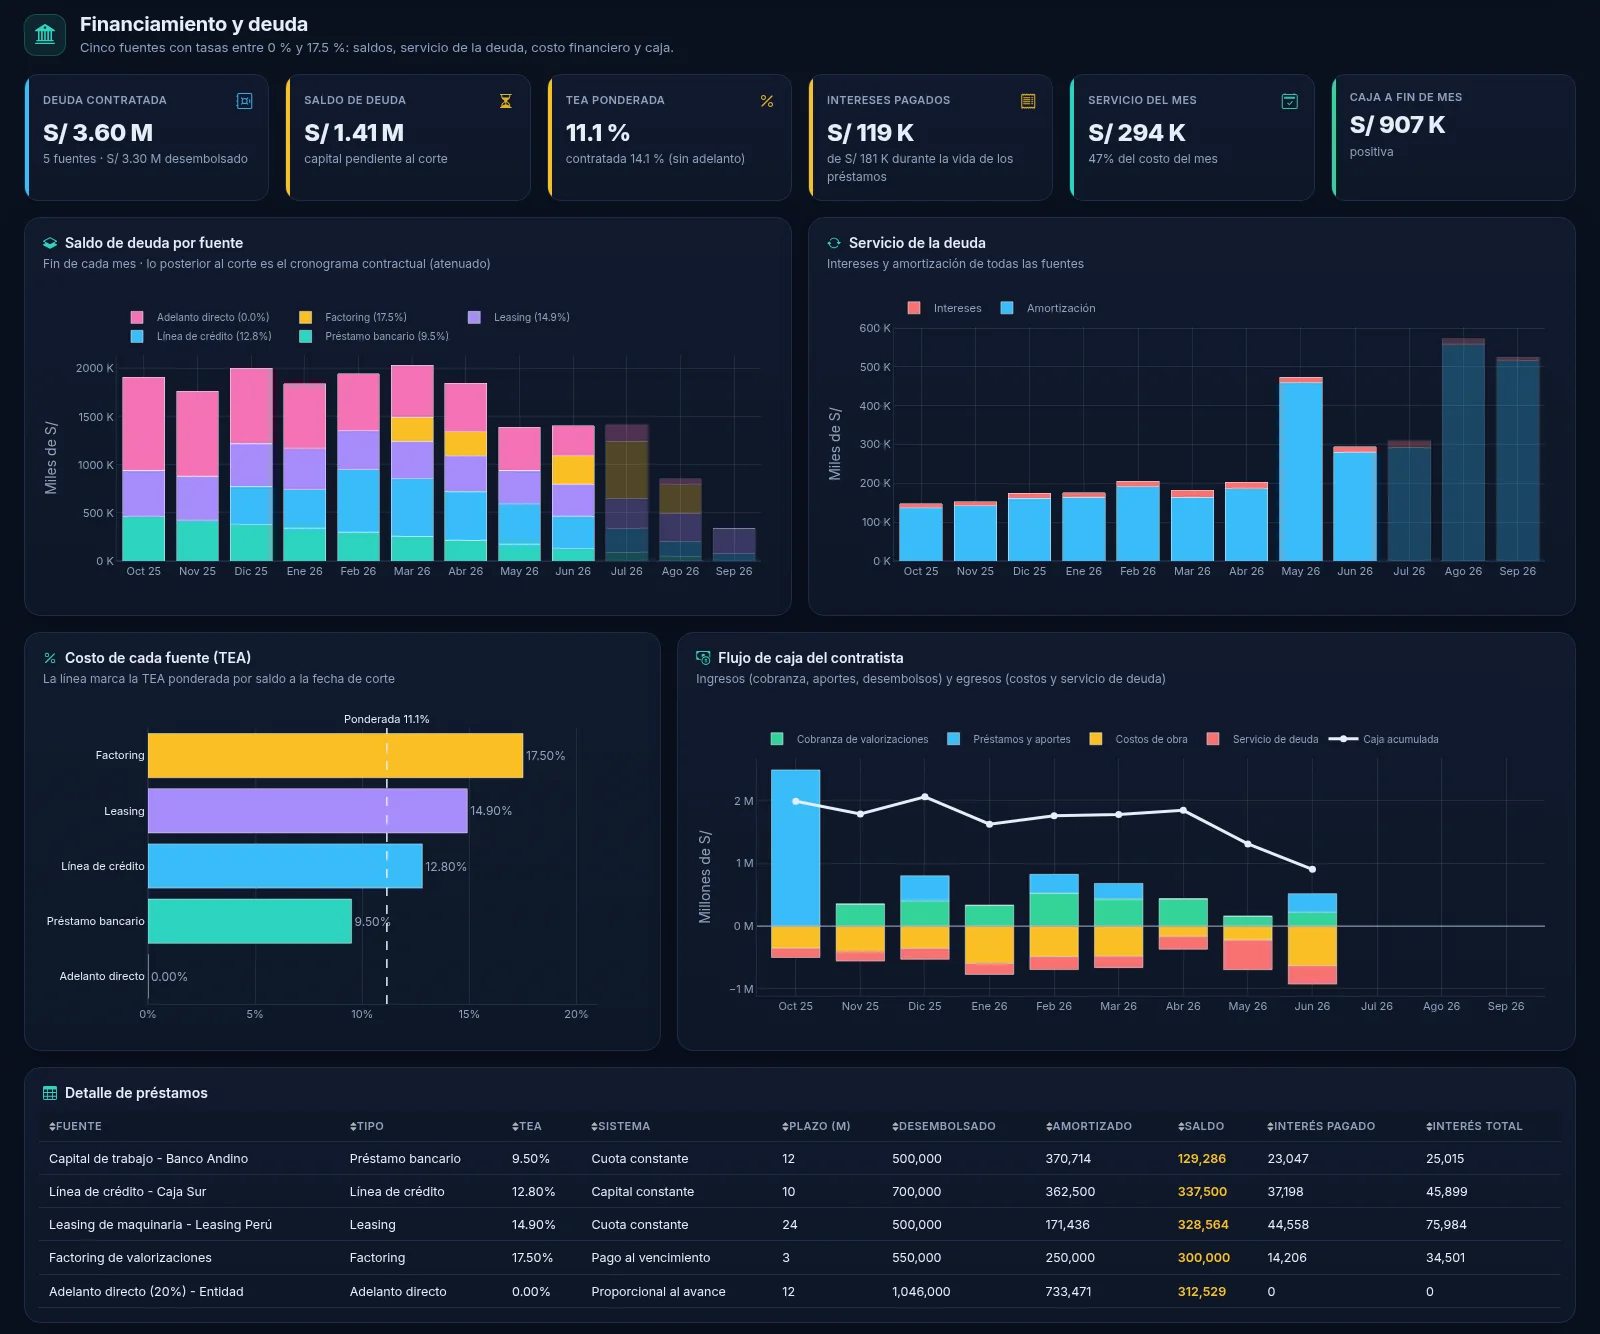
Task: Click the Deuda Contratada card icon
Action: (244, 101)
